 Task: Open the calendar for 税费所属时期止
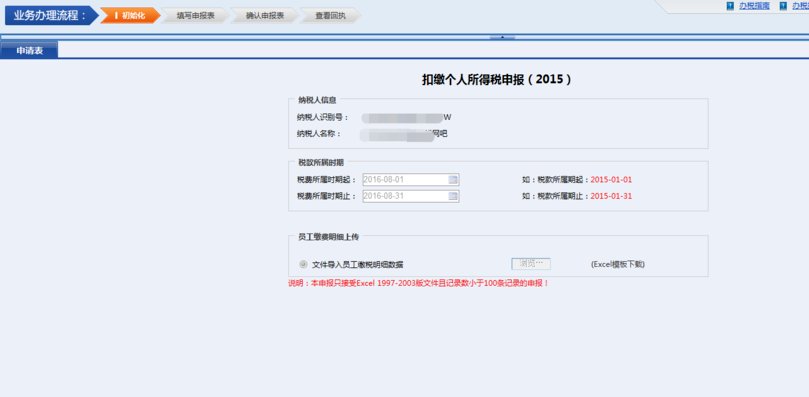pyautogui.click(x=453, y=196)
